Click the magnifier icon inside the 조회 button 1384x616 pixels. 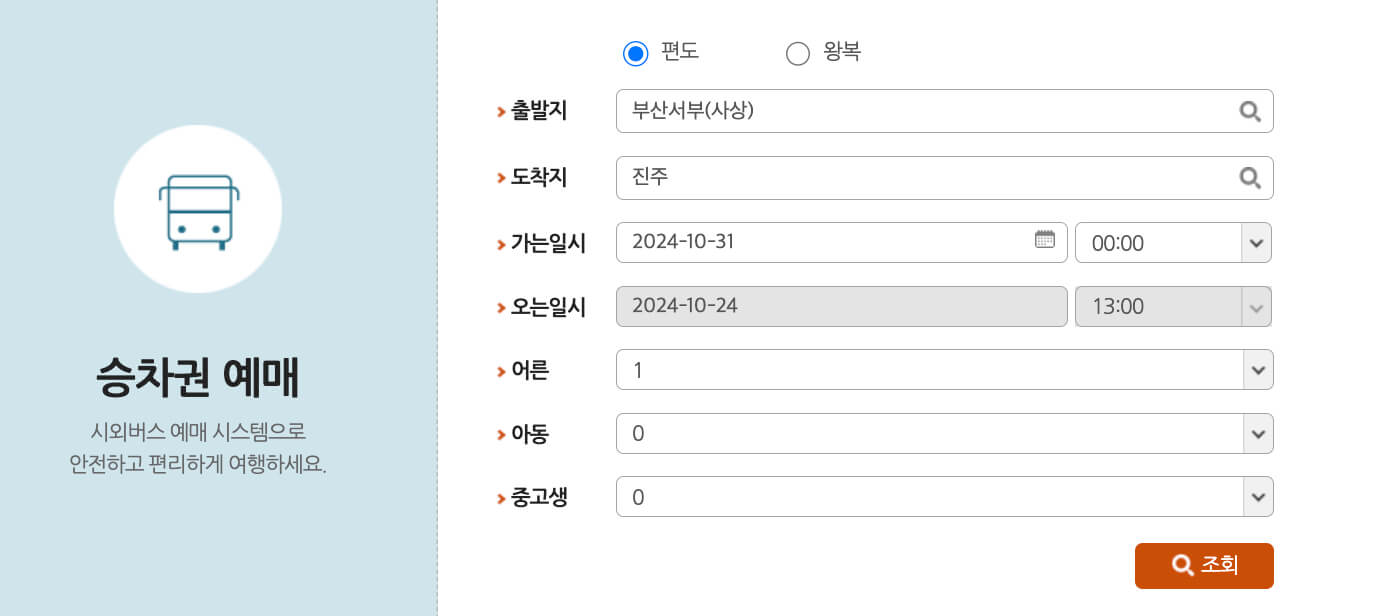(1182, 565)
